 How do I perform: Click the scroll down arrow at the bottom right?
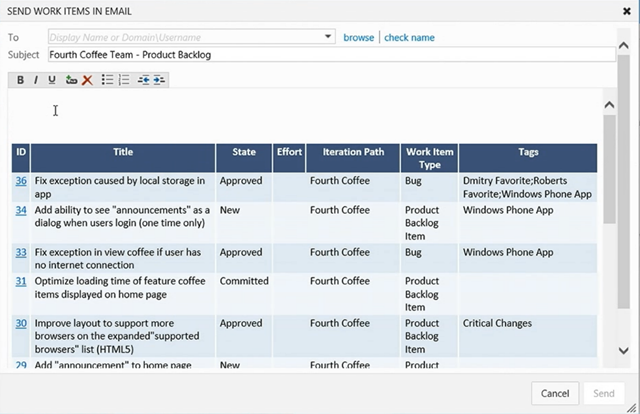click(x=623, y=350)
